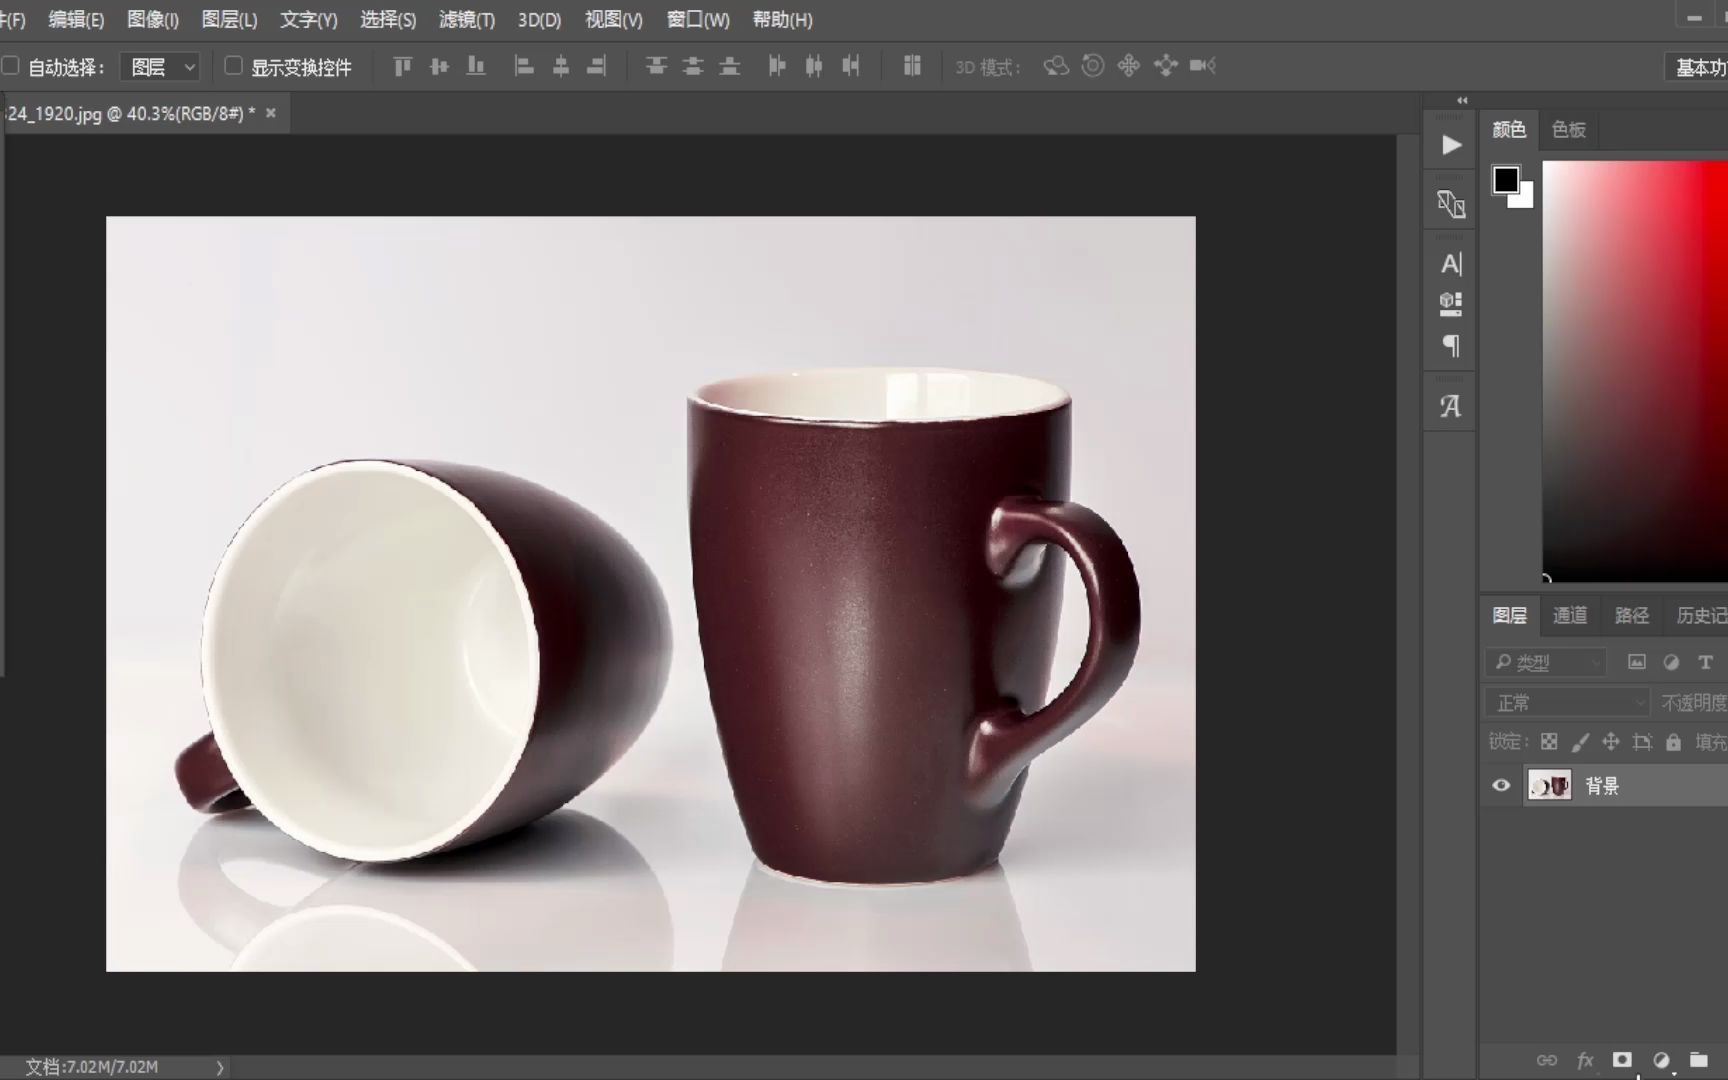Open the 选择(S) menu
Screen dimensions: 1728x1080
tap(388, 19)
